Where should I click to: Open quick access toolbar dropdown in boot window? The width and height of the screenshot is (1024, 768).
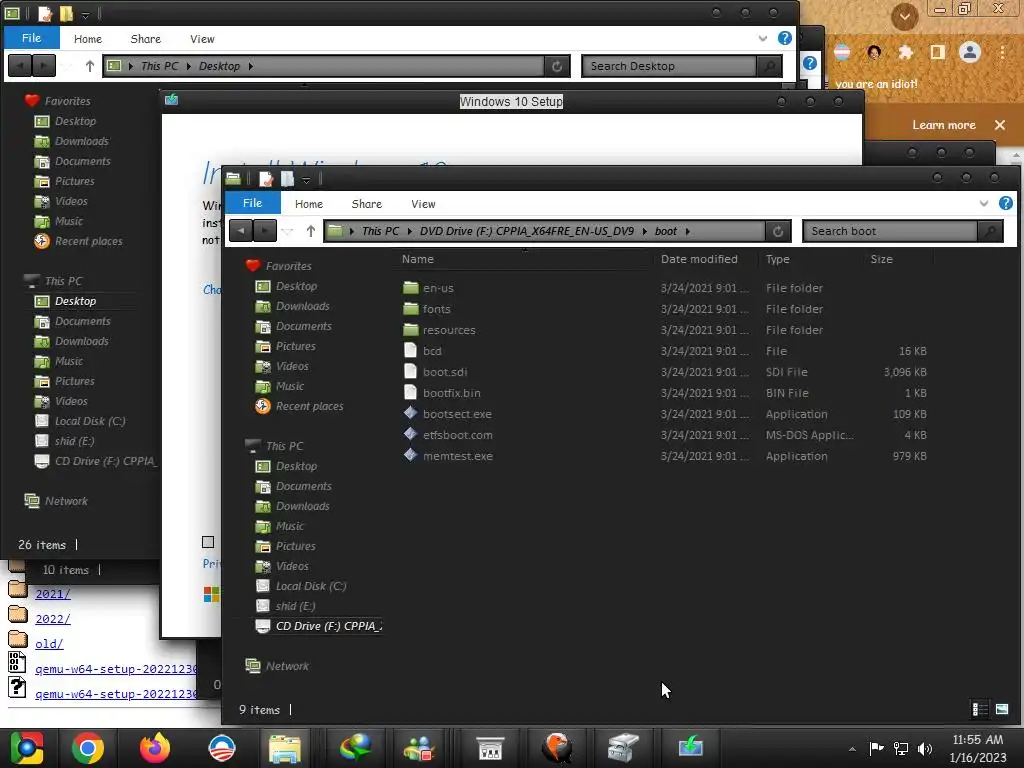pos(306,179)
